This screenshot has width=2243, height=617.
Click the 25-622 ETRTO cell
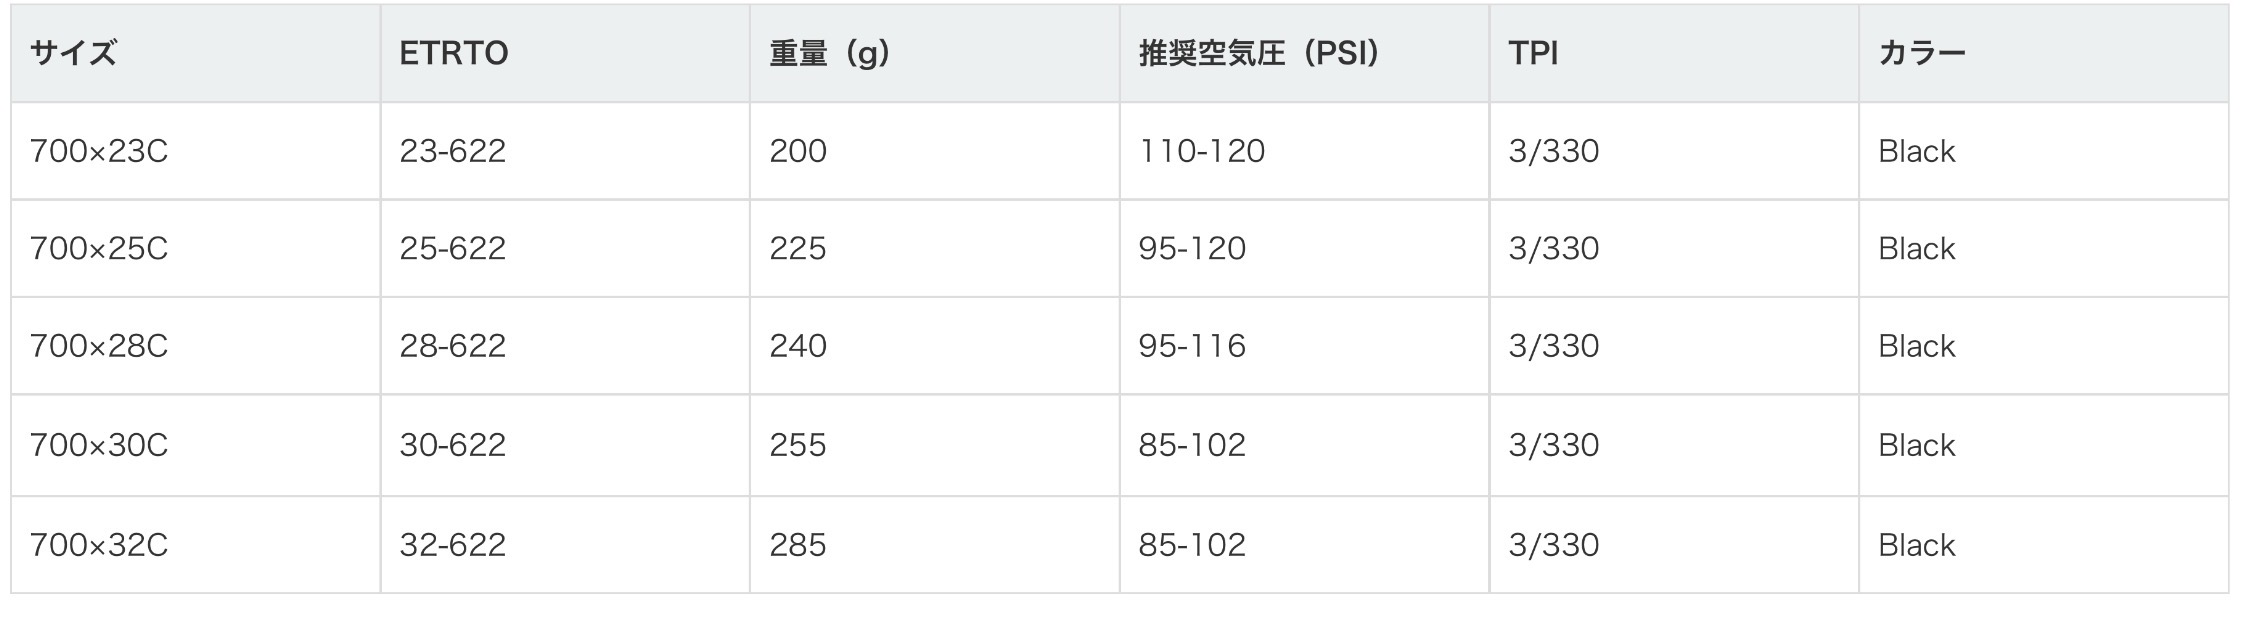tap(452, 248)
